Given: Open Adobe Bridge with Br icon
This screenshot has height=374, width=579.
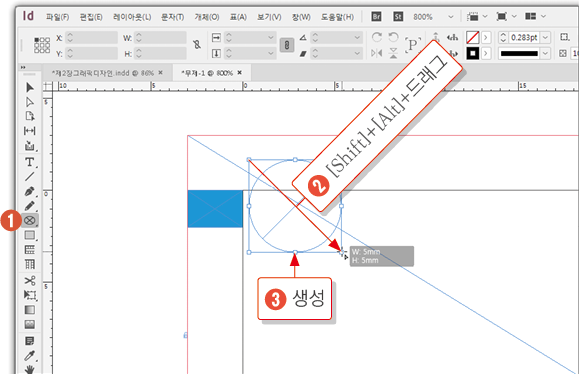Looking at the screenshot, I should click(x=376, y=17).
